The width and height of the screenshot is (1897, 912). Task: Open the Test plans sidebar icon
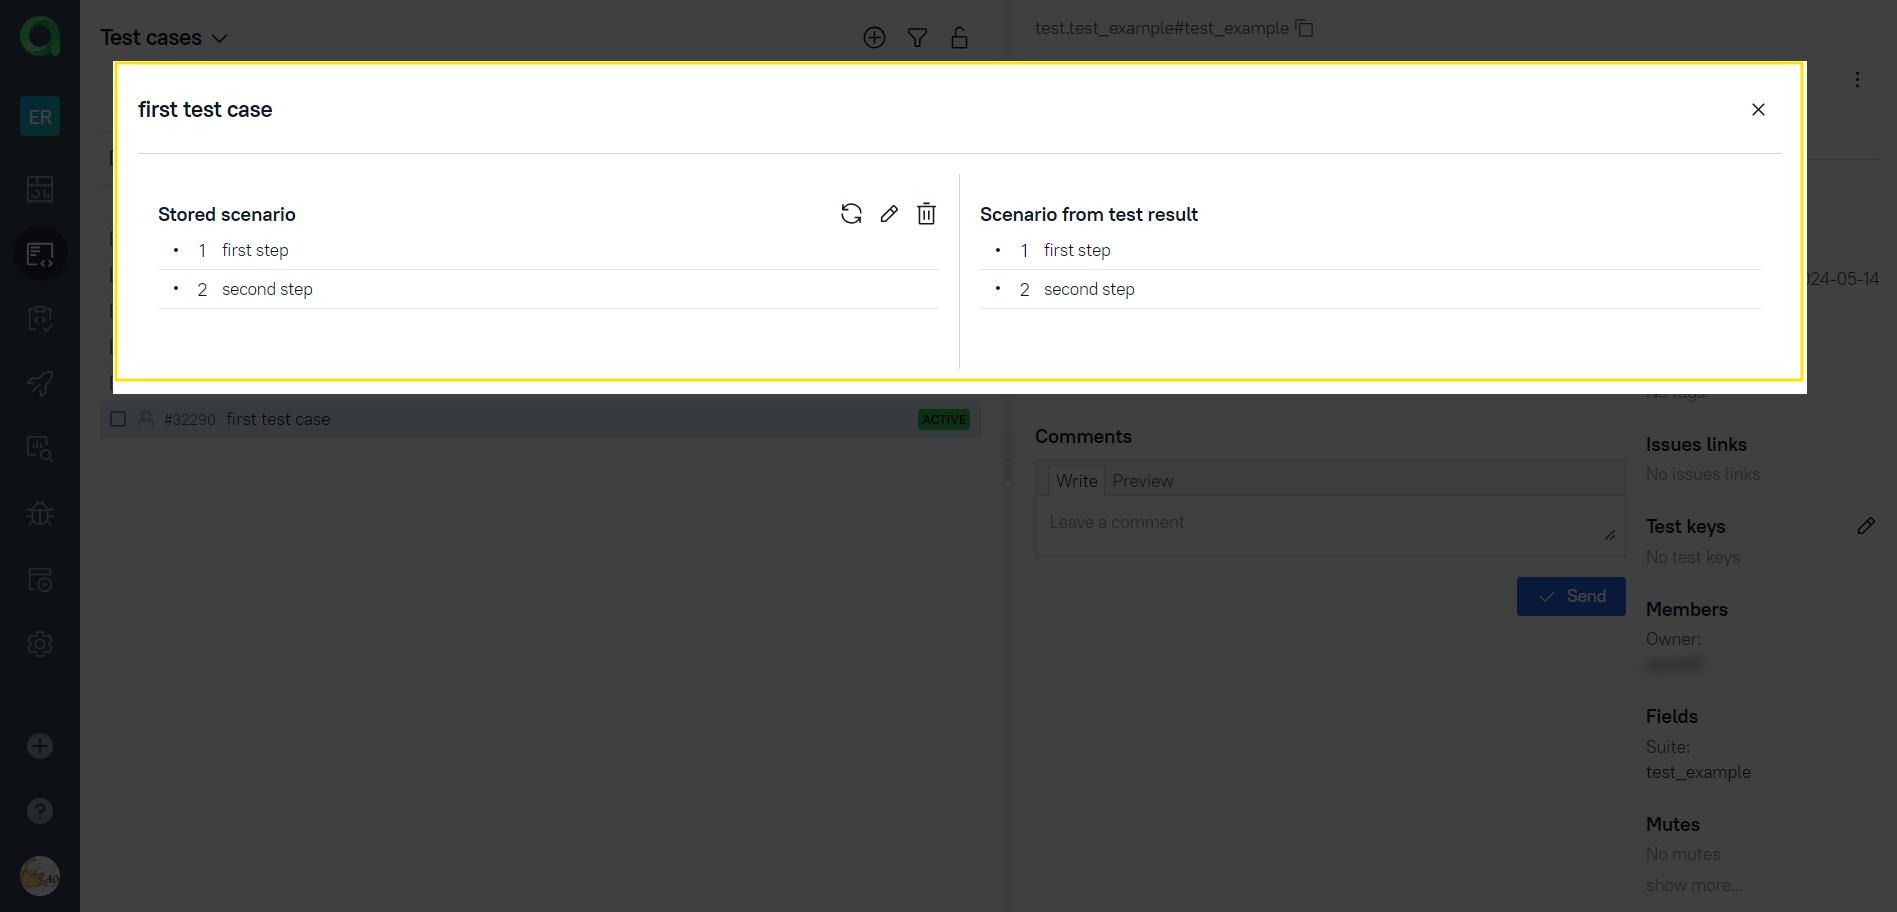[40, 319]
